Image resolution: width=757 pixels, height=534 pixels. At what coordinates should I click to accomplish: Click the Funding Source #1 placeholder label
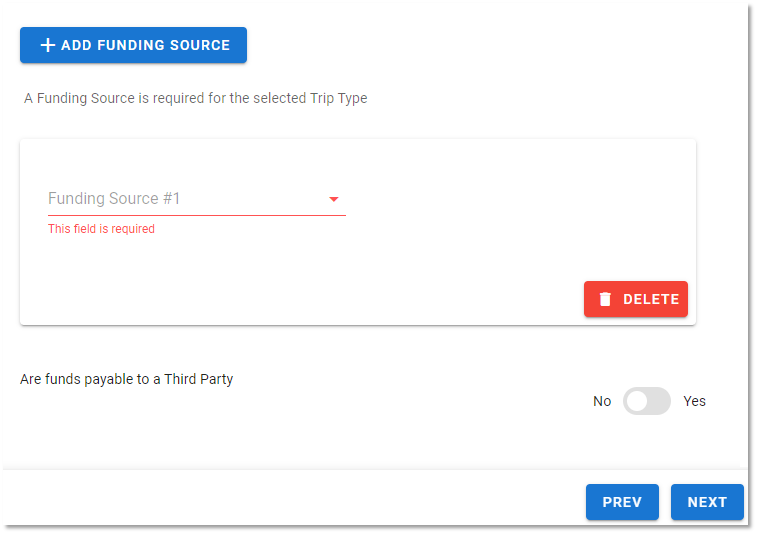pos(114,198)
